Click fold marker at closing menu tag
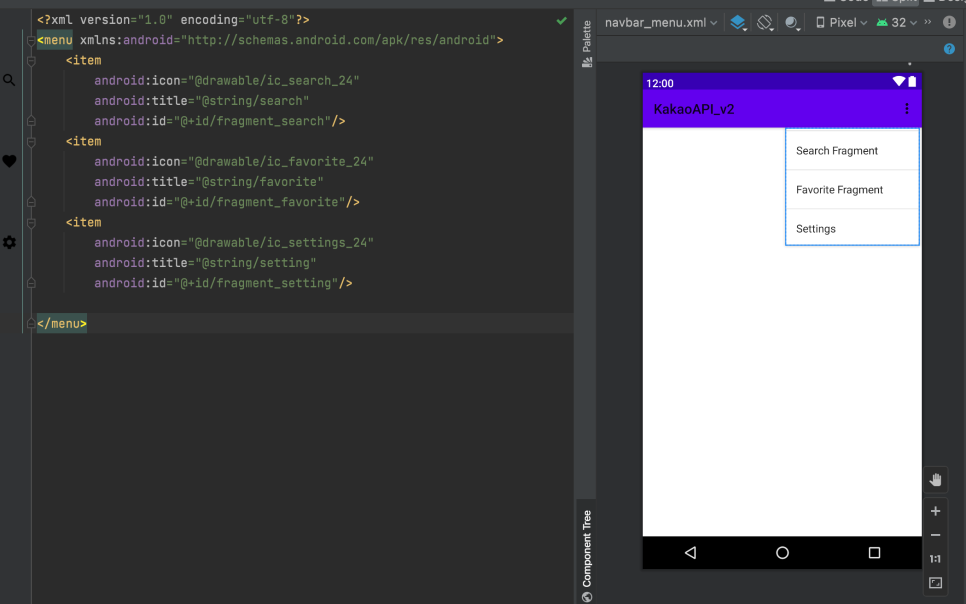 (31, 324)
